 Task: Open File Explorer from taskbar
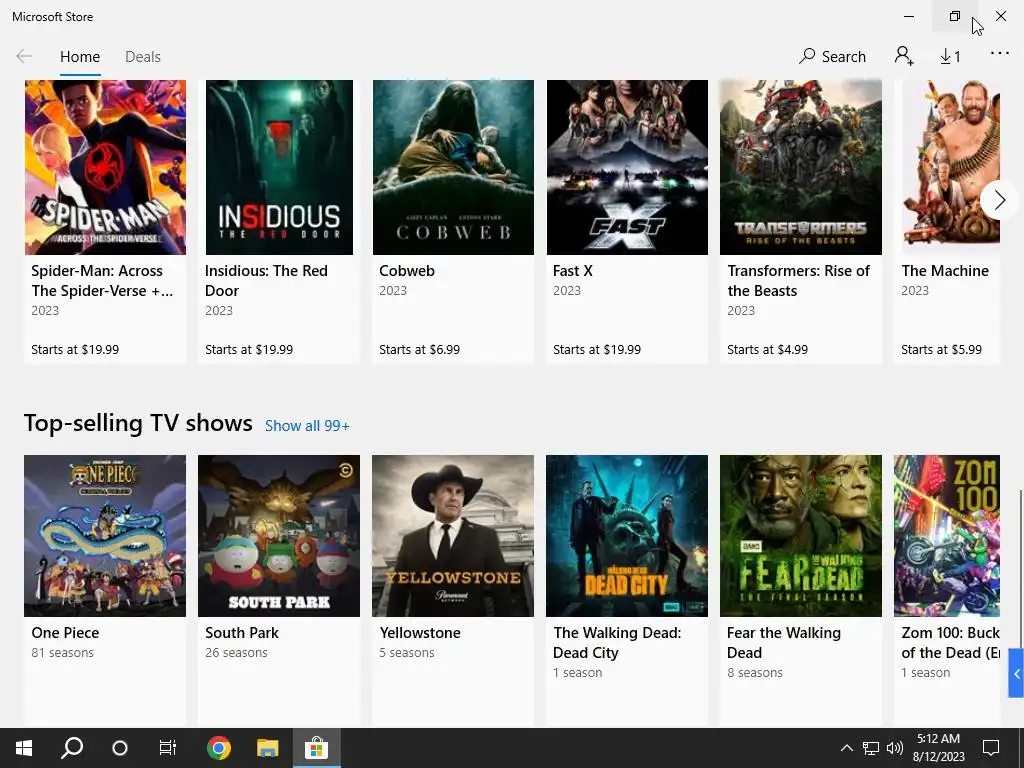click(x=268, y=748)
